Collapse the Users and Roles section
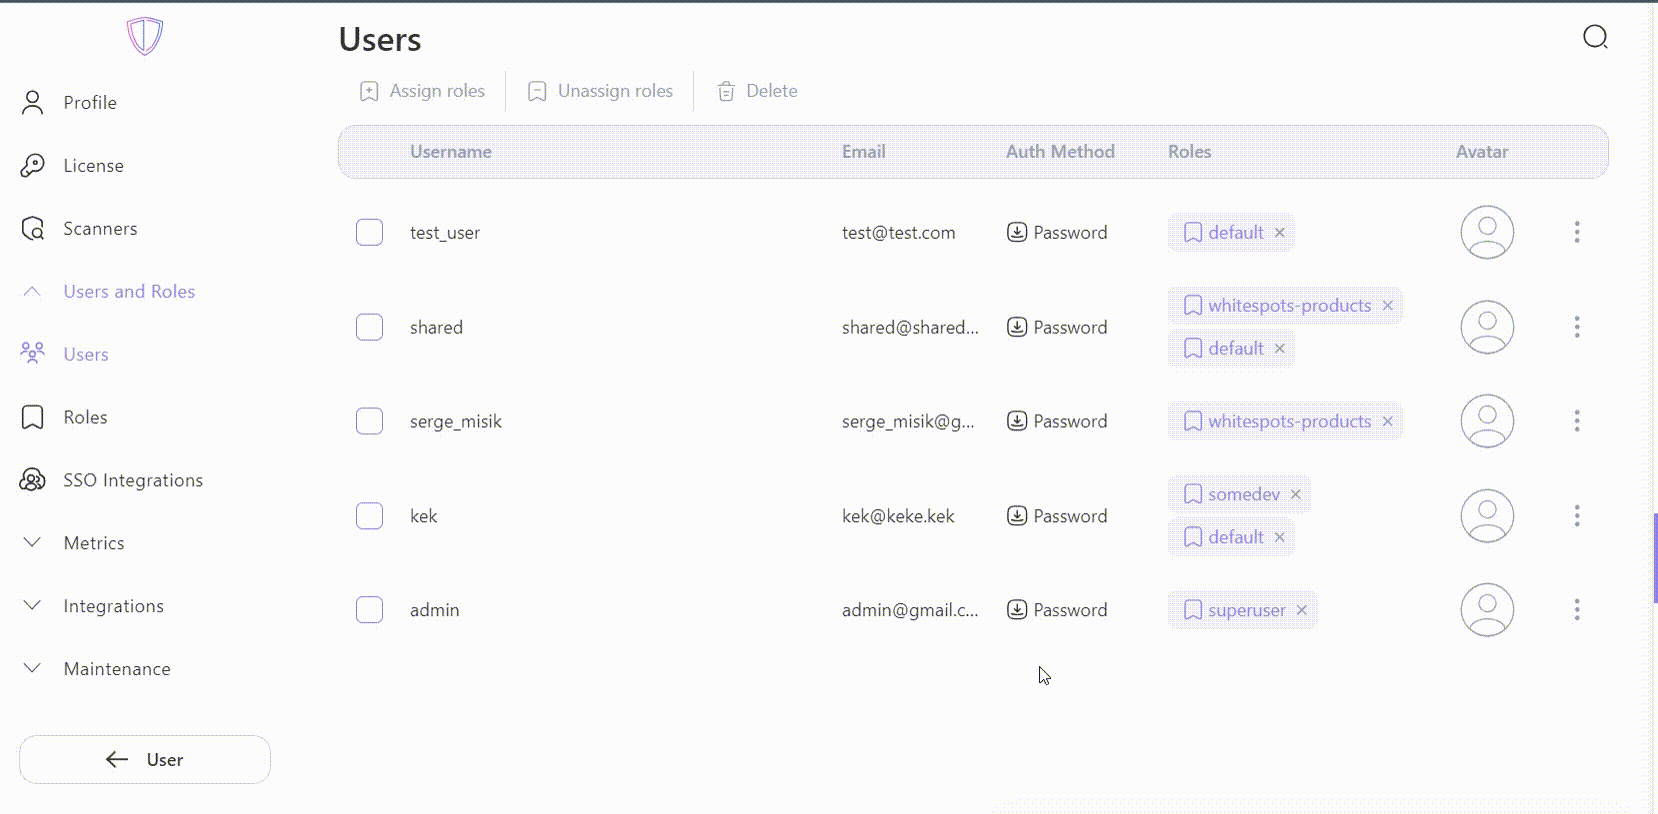Image resolution: width=1658 pixels, height=814 pixels. [32, 291]
